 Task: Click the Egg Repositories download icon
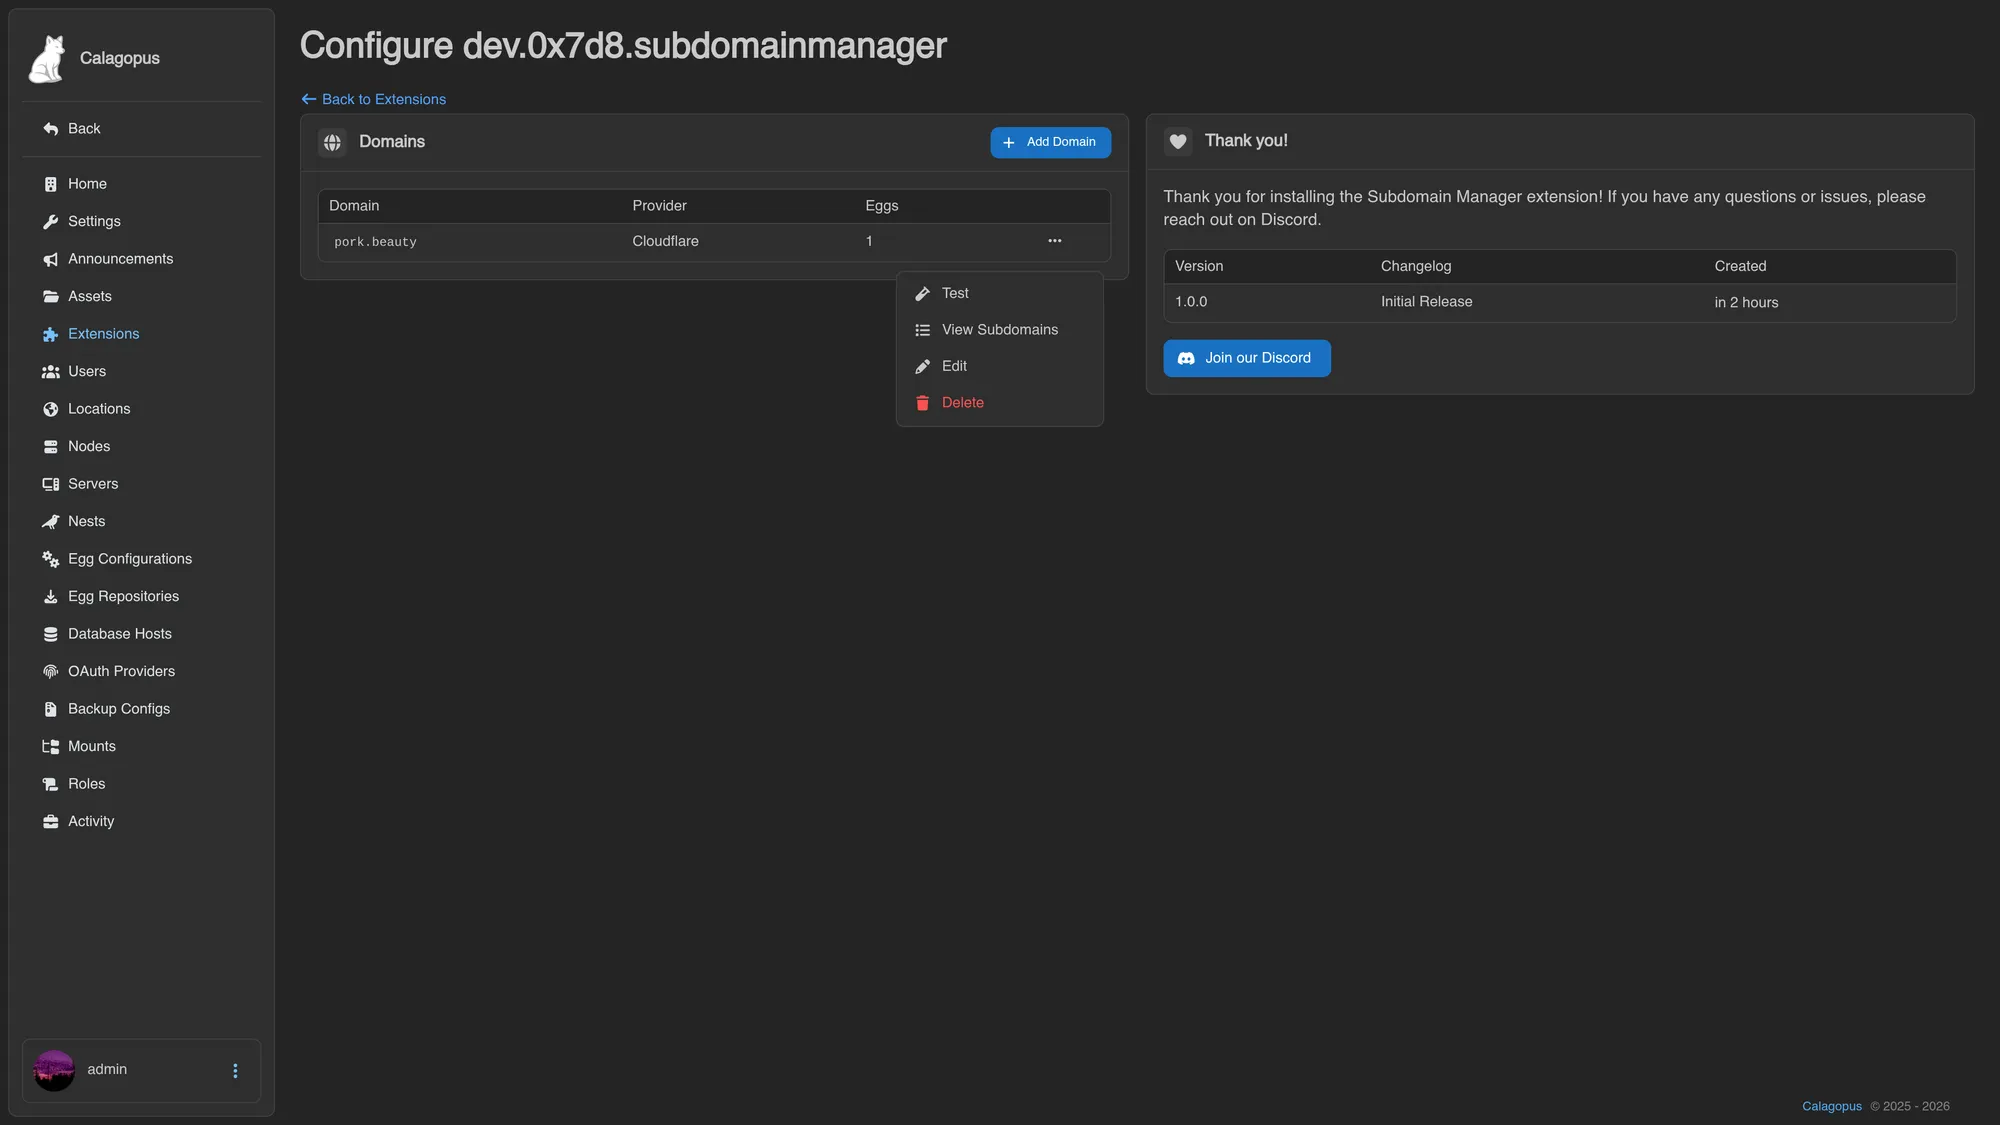pyautogui.click(x=51, y=597)
